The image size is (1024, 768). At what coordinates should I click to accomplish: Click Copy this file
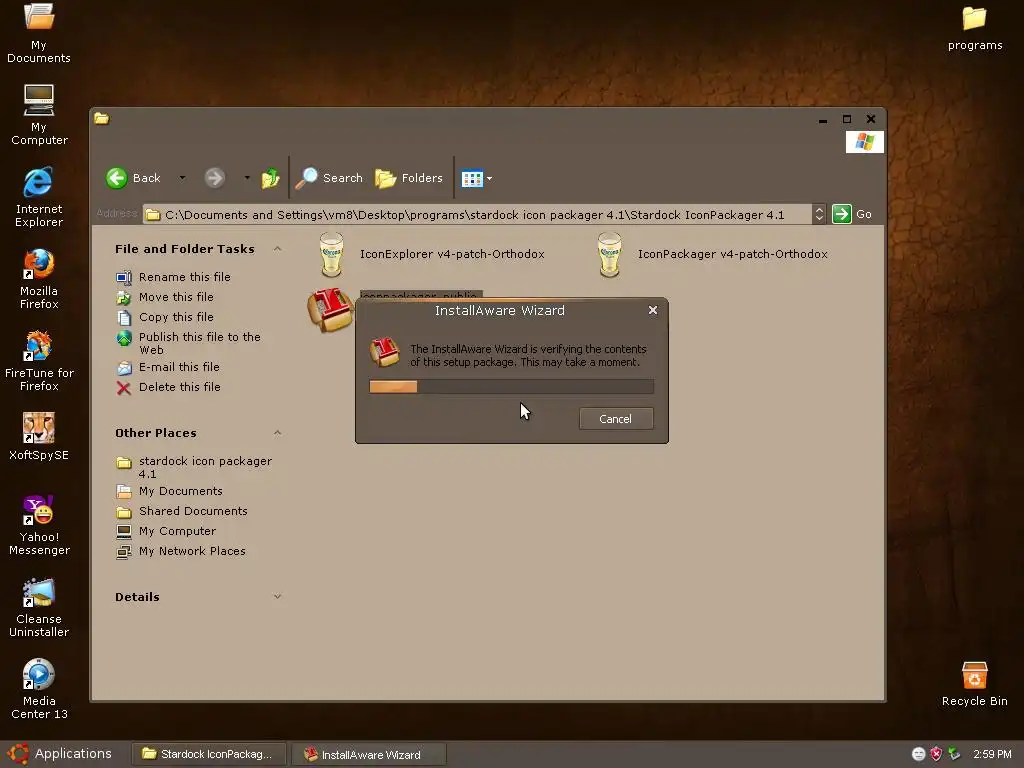(x=165, y=317)
